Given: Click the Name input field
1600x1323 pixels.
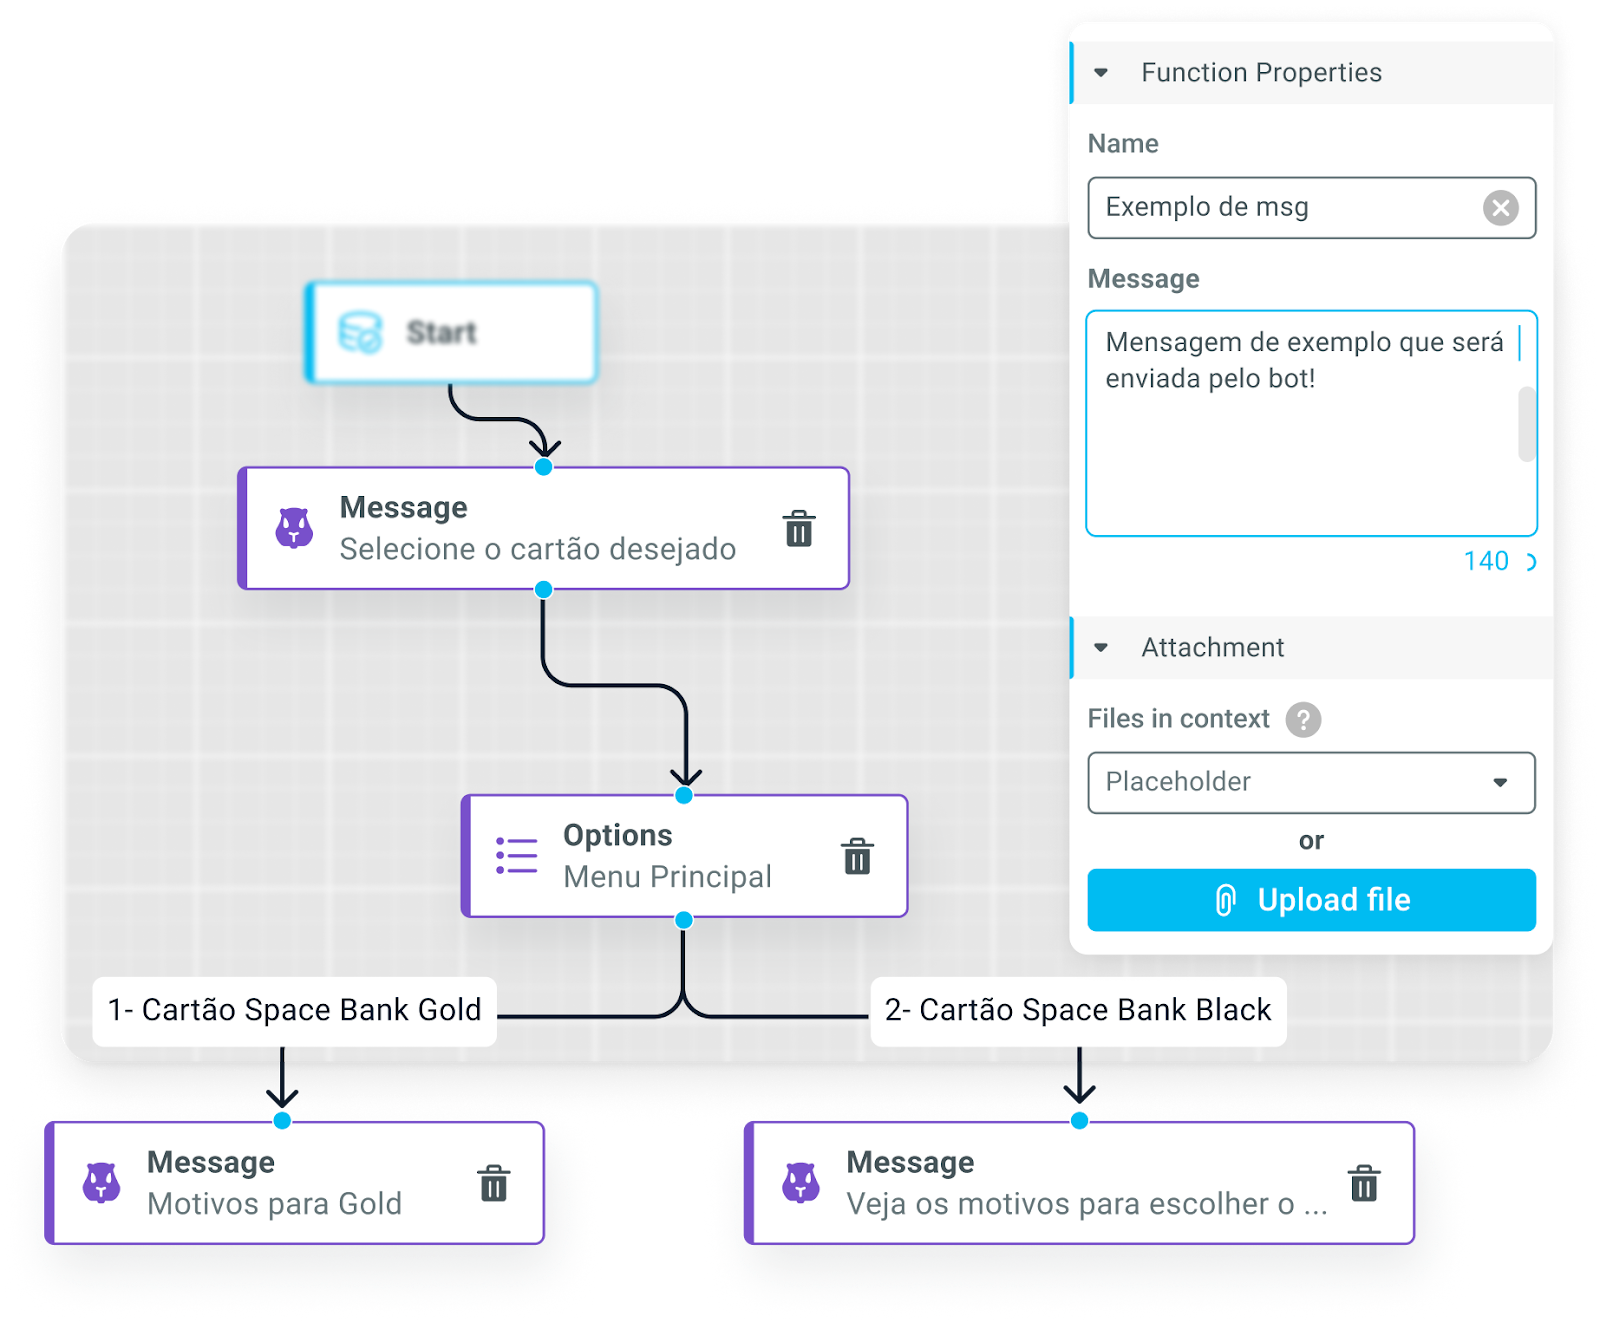Looking at the screenshot, I should click(x=1285, y=208).
